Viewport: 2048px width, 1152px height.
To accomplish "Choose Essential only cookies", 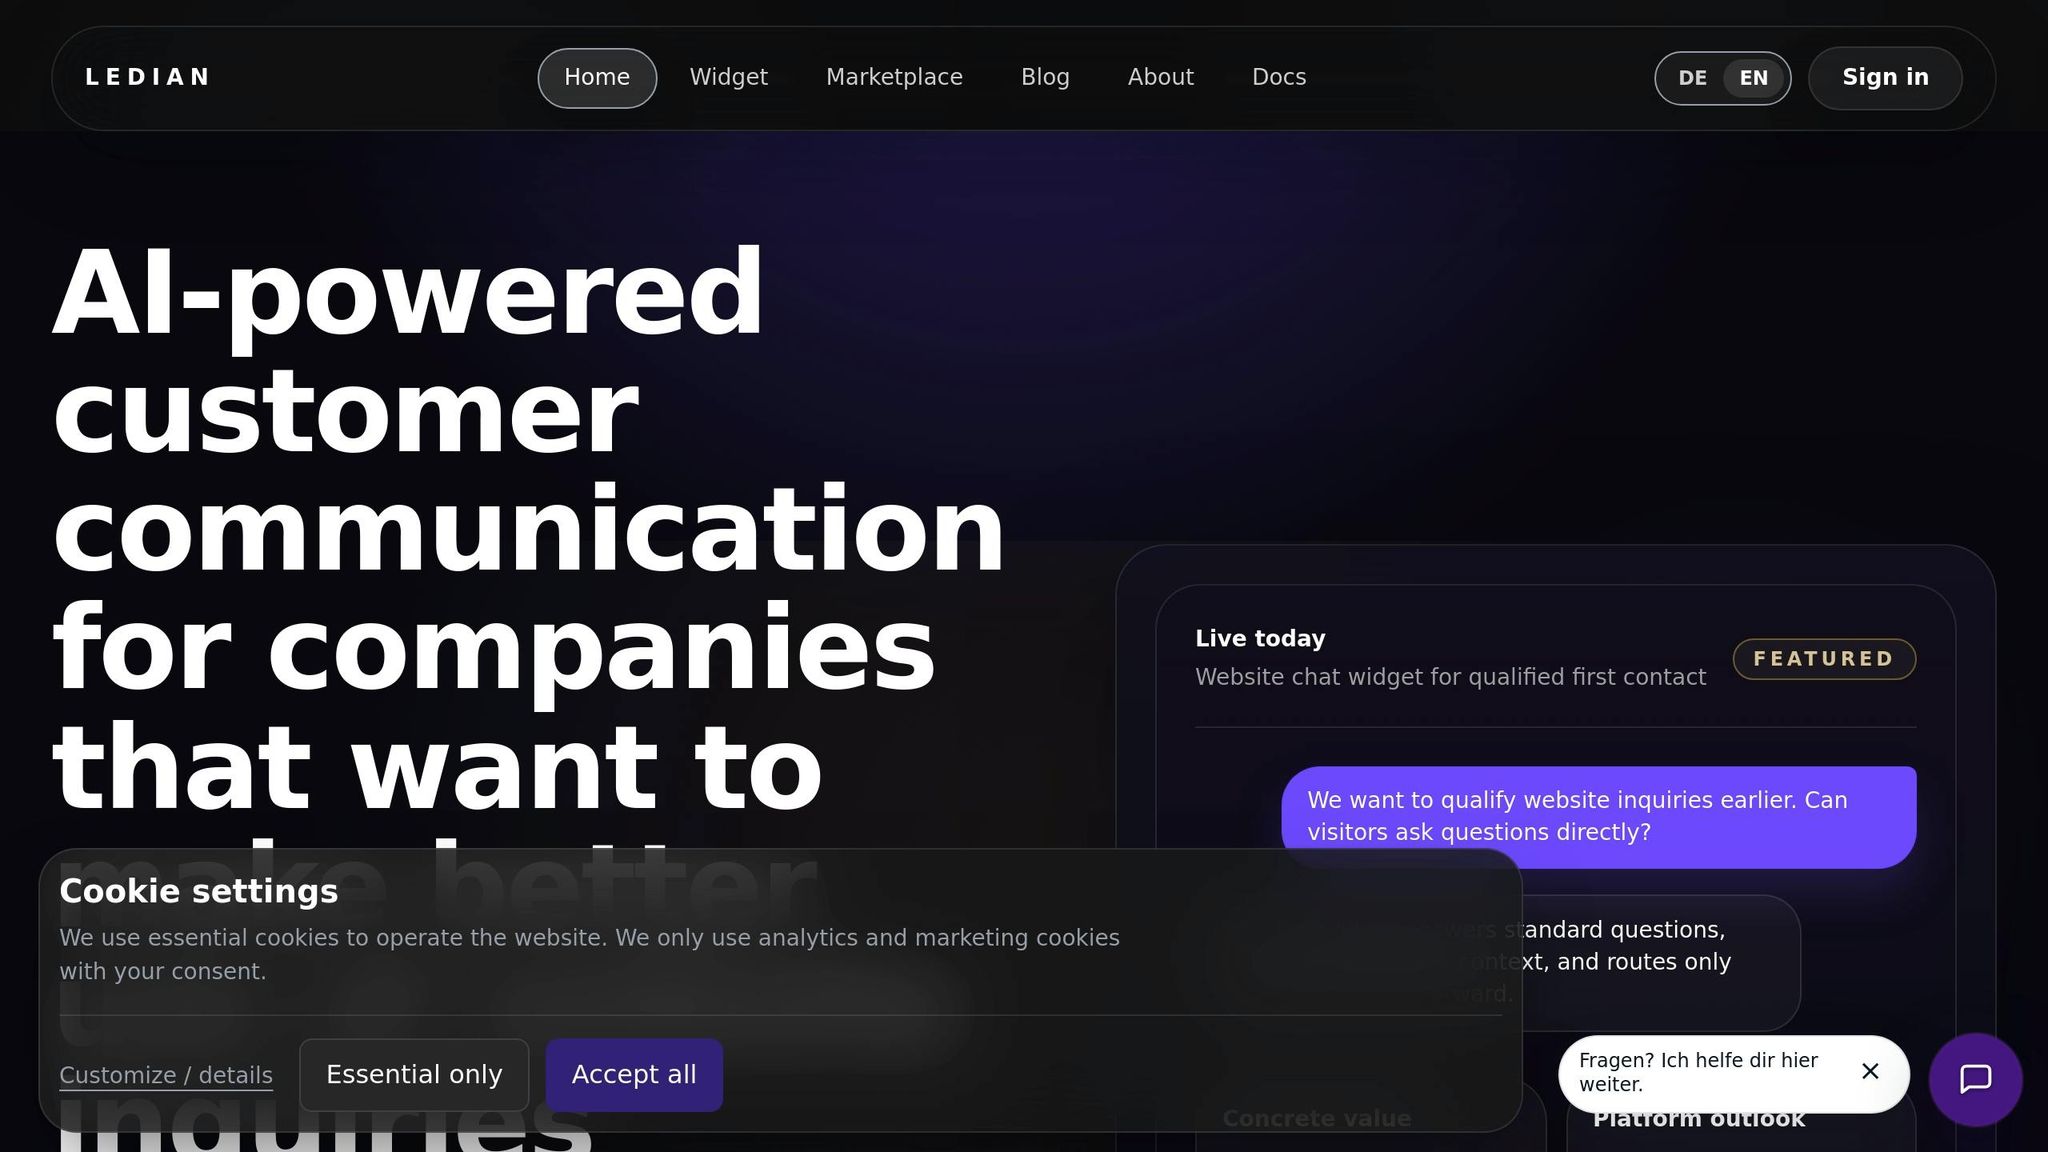I will click(x=414, y=1074).
